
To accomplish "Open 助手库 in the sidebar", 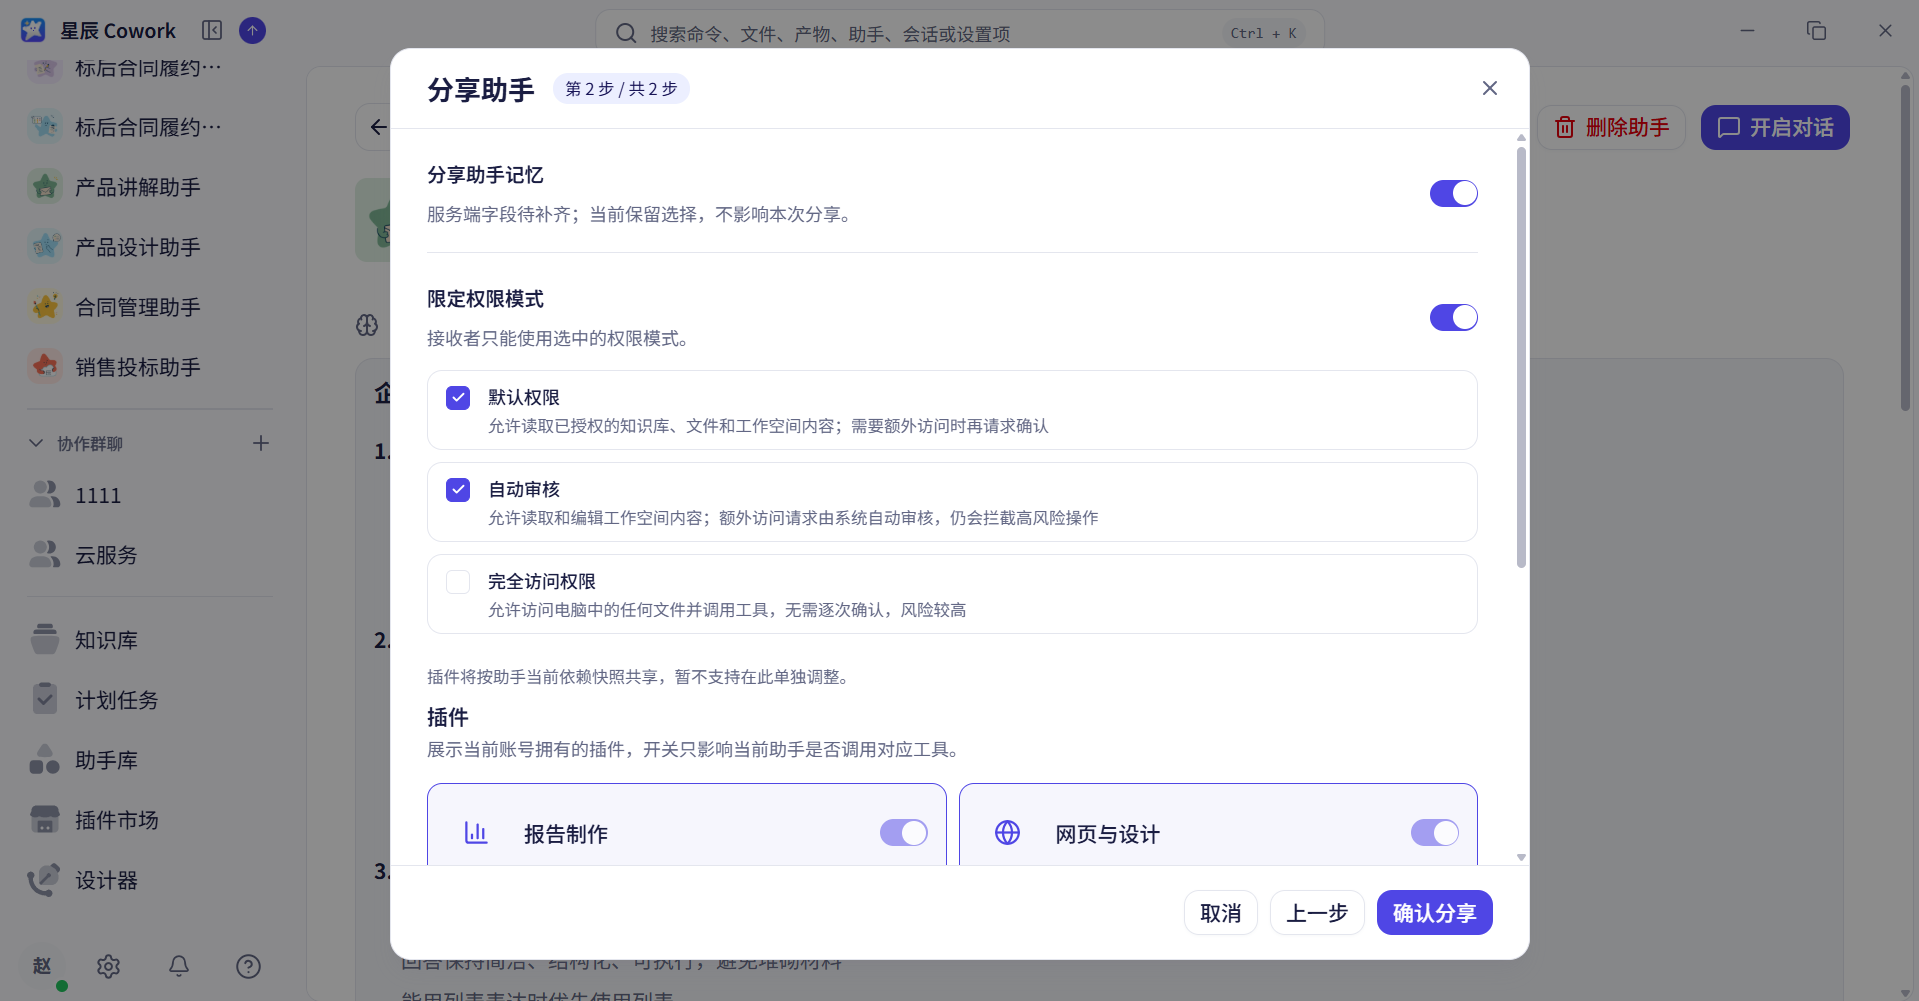I will tap(150, 760).
